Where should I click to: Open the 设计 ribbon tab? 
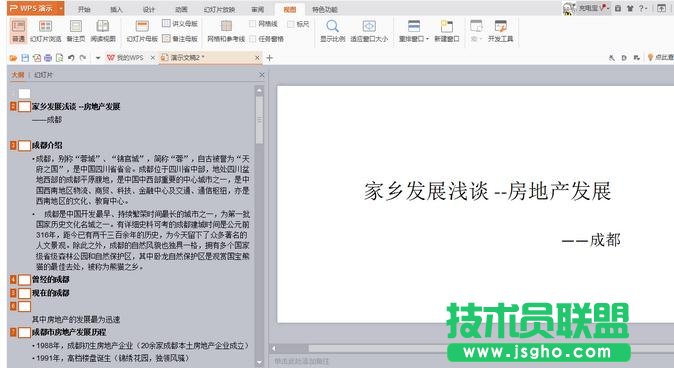pyautogui.click(x=149, y=9)
